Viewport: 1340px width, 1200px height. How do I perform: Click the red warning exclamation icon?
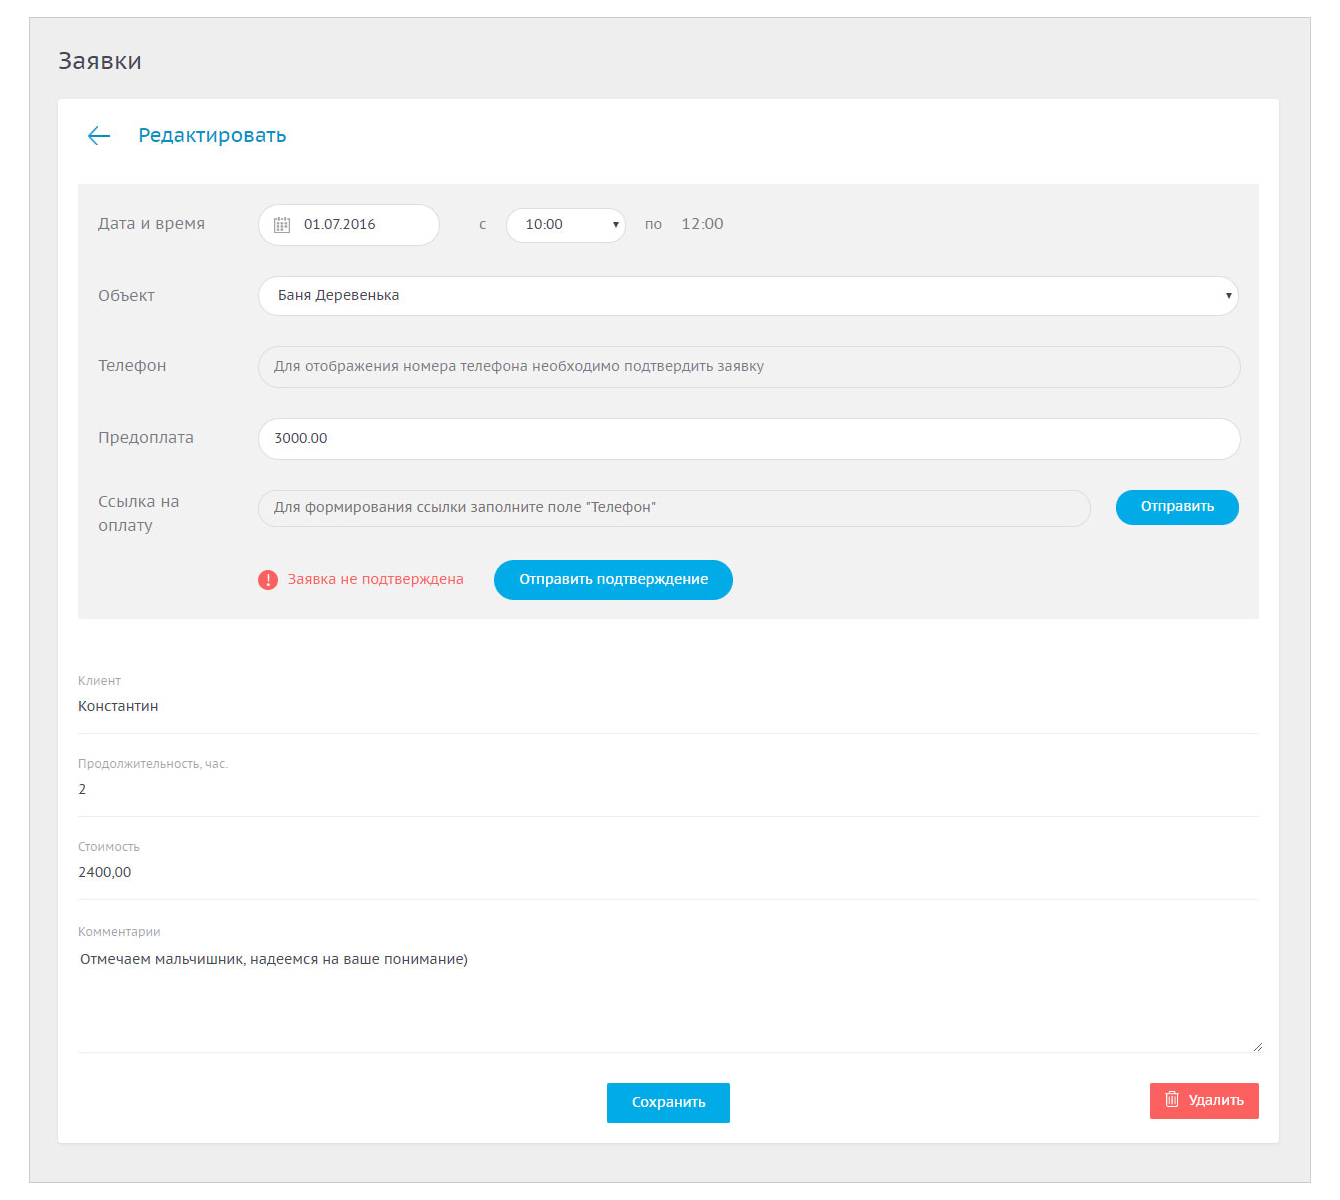268,580
